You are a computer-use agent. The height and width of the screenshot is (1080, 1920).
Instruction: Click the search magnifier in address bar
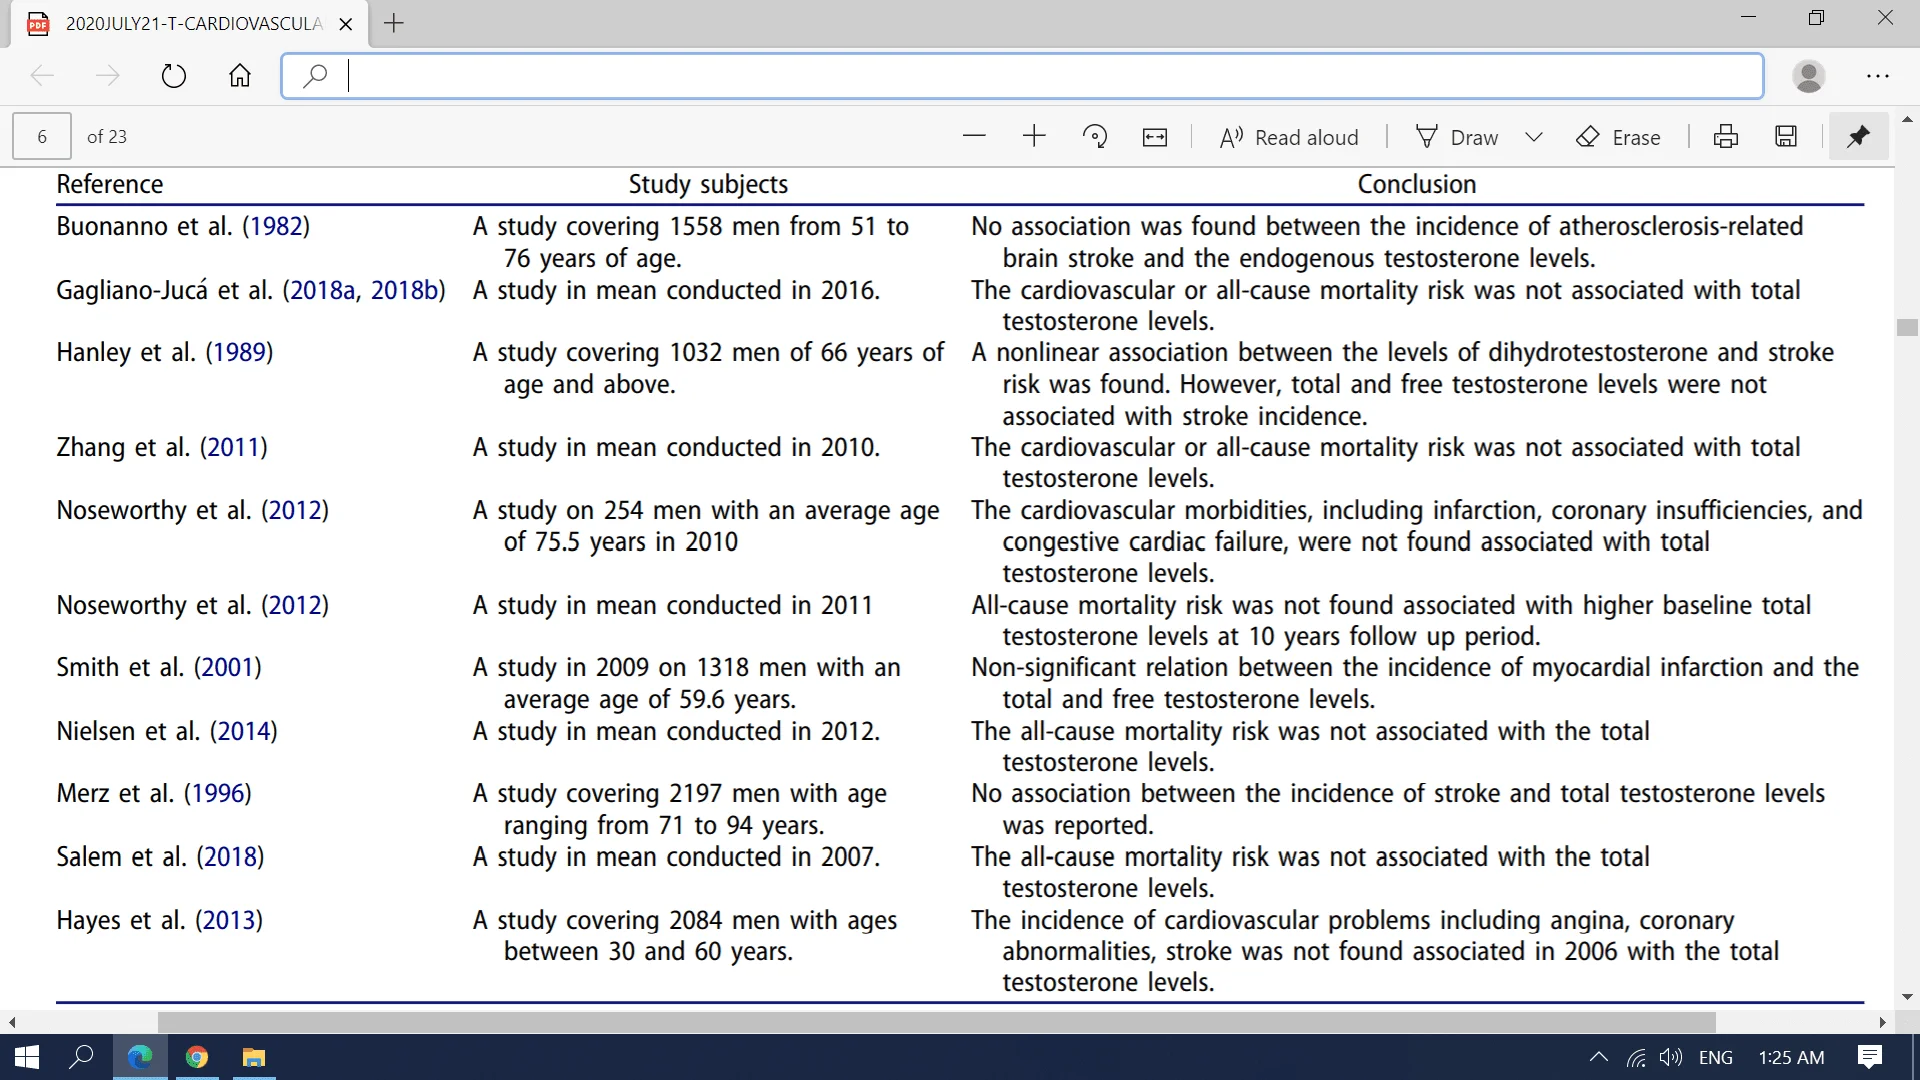315,76
